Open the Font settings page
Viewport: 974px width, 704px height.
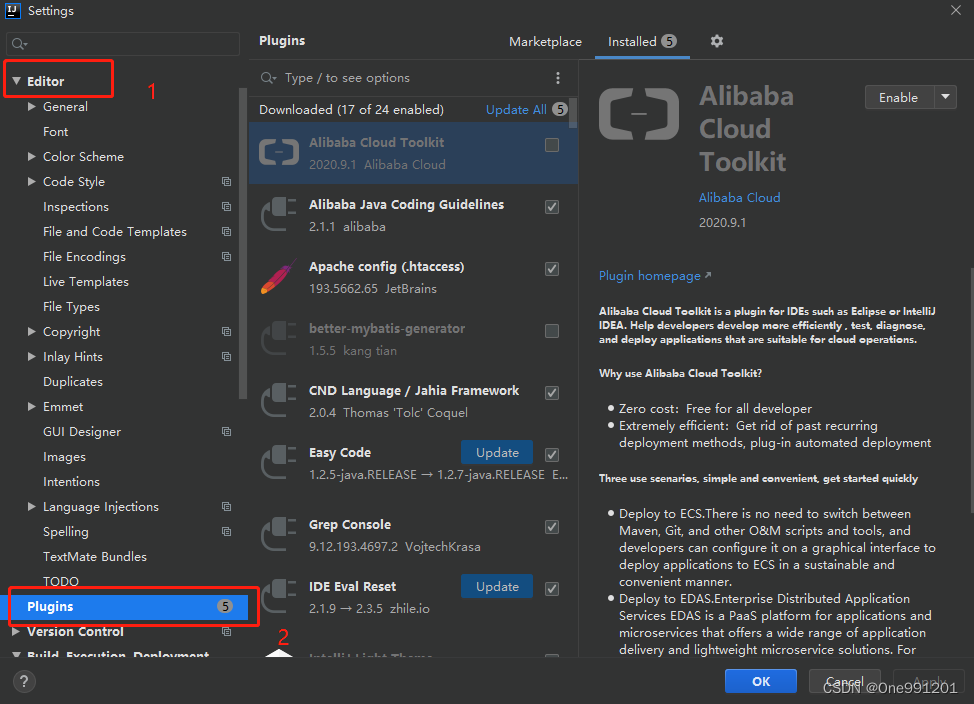click(55, 132)
